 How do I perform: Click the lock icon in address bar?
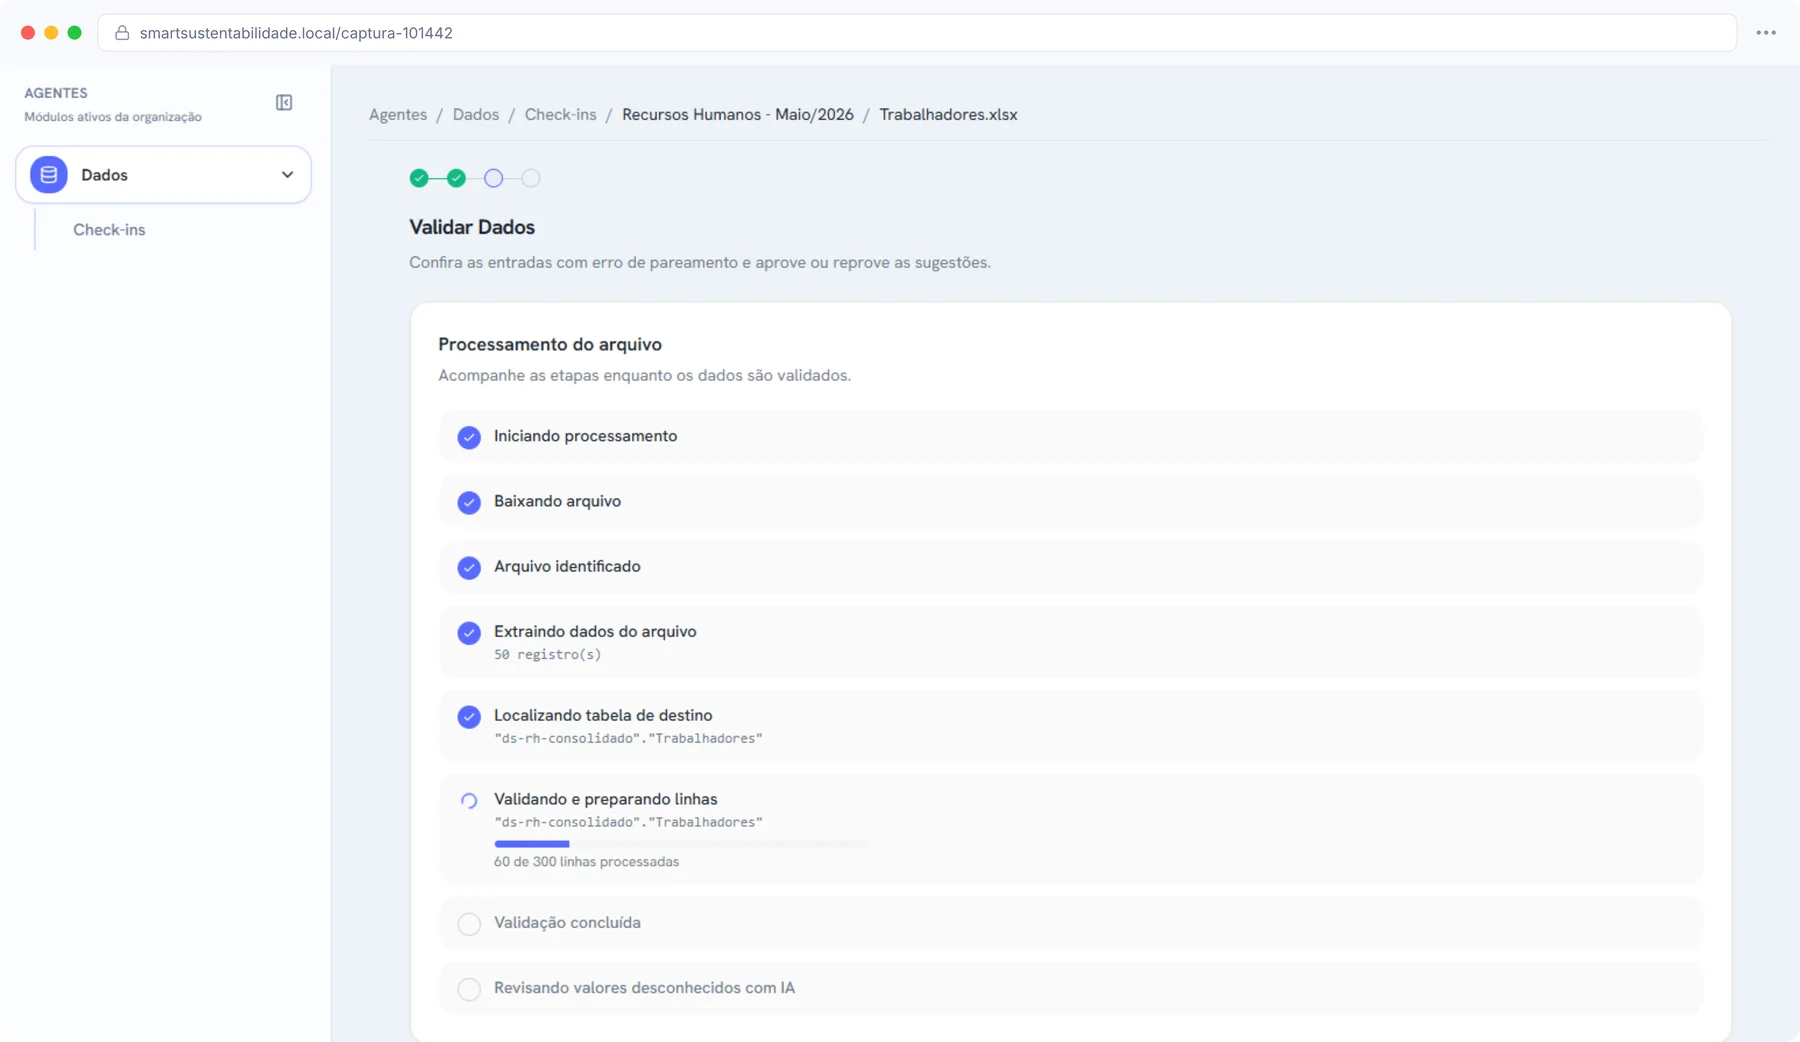pyautogui.click(x=122, y=33)
